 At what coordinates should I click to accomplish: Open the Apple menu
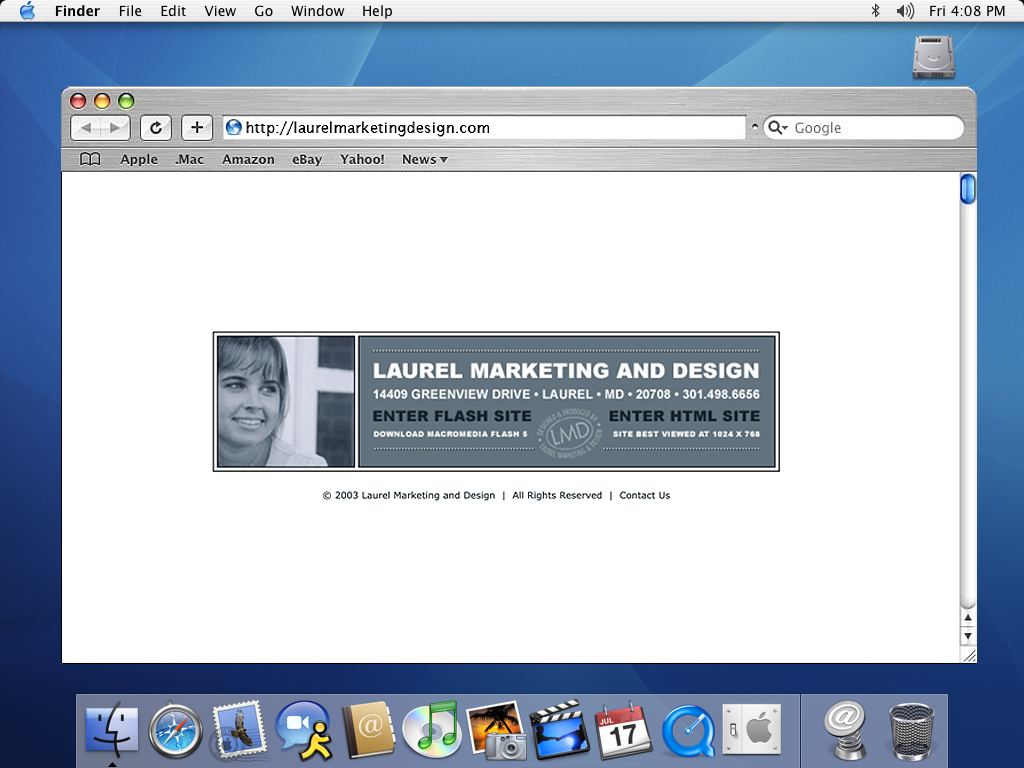[27, 11]
